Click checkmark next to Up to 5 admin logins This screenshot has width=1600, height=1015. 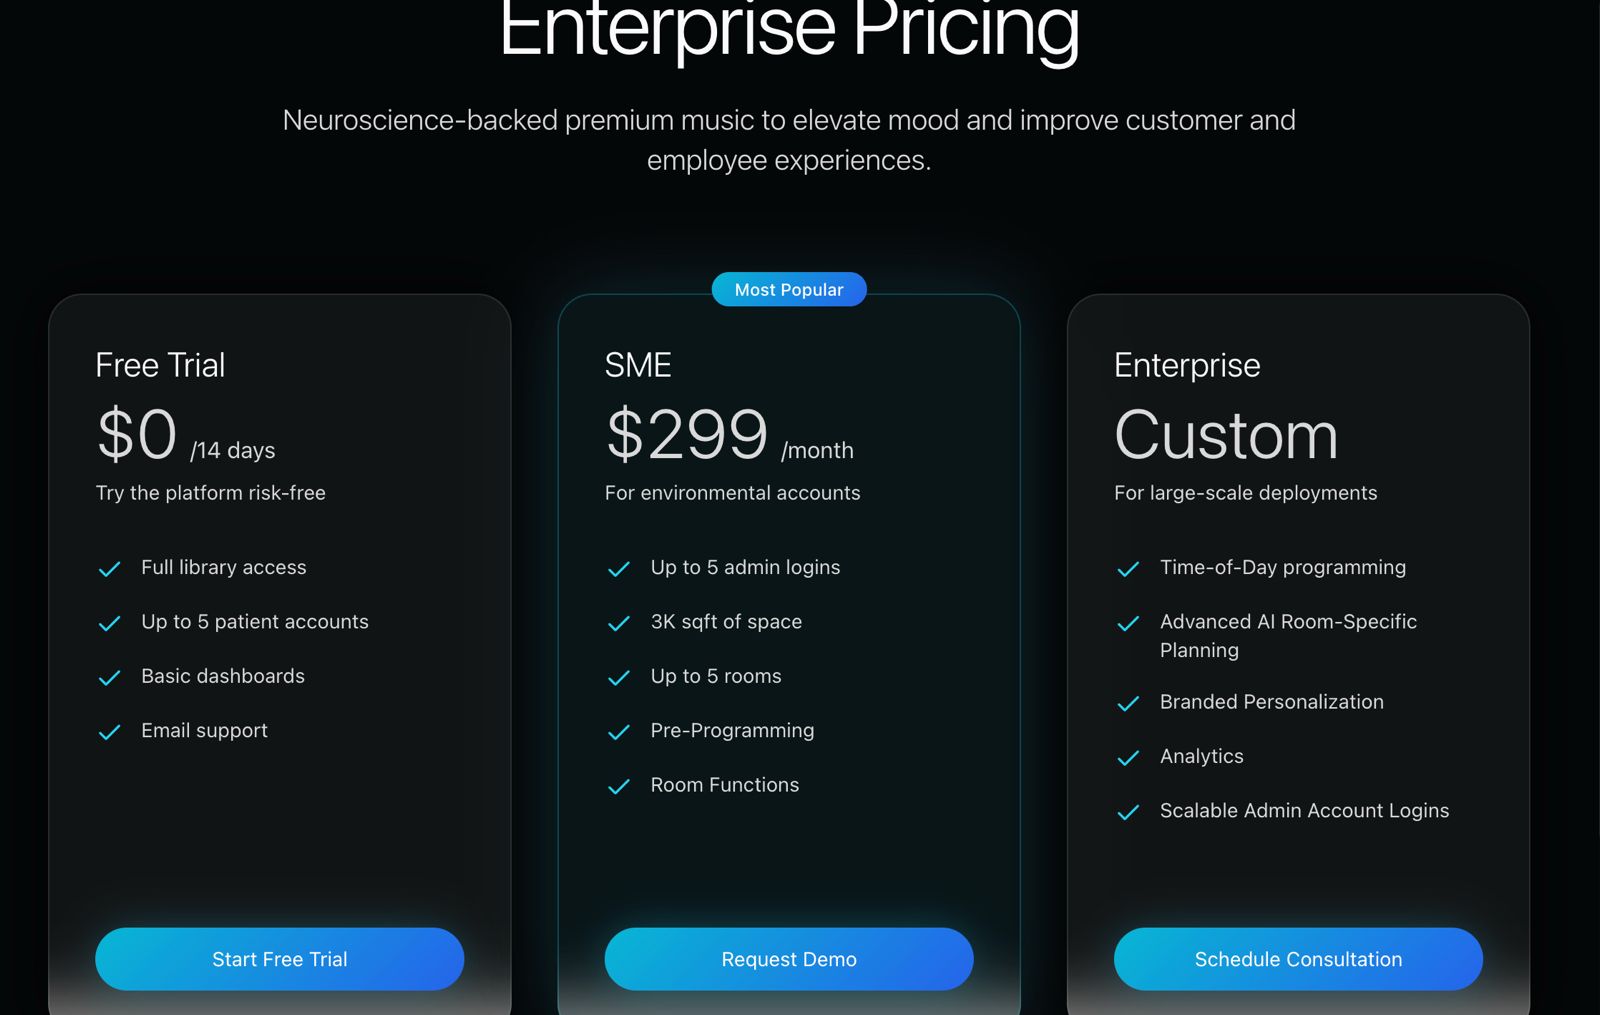point(619,569)
